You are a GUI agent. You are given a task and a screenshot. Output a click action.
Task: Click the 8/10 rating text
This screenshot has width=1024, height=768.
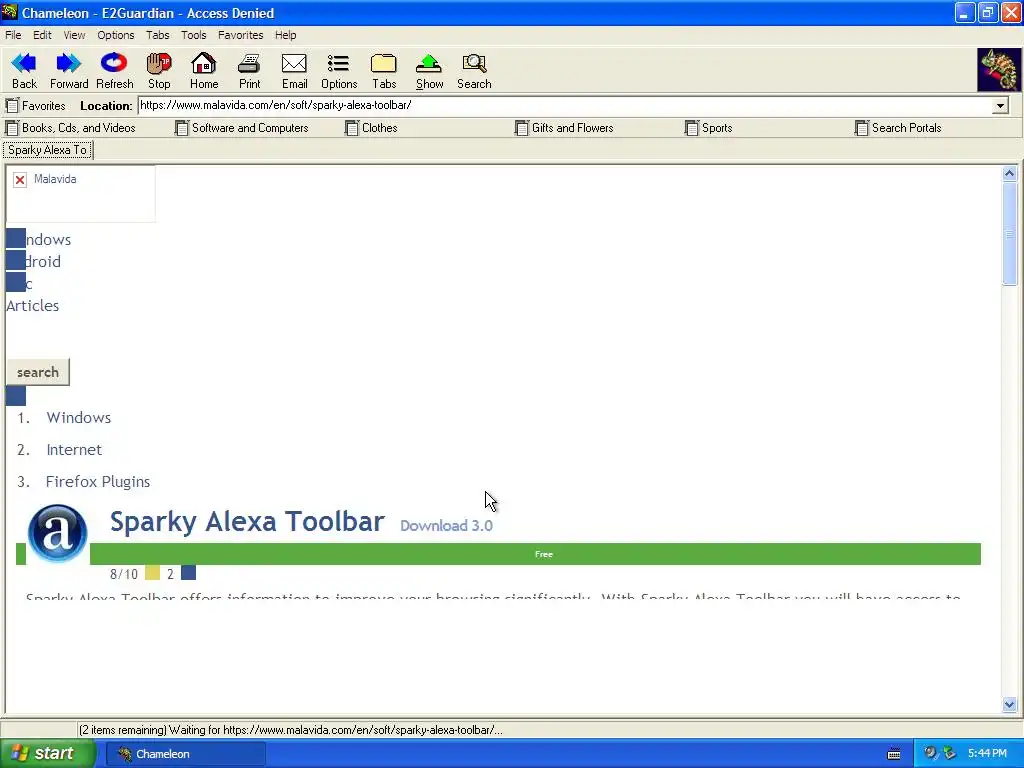(123, 574)
